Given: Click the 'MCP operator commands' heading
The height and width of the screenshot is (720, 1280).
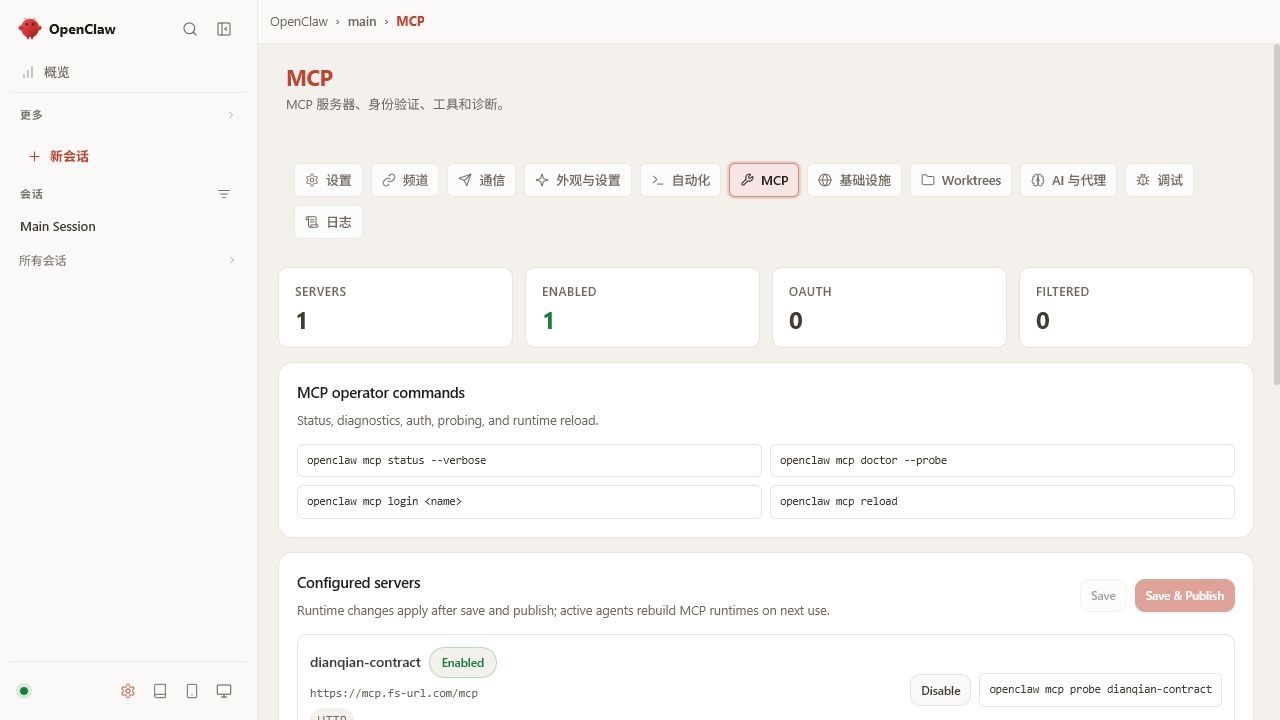Looking at the screenshot, I should coord(381,393).
